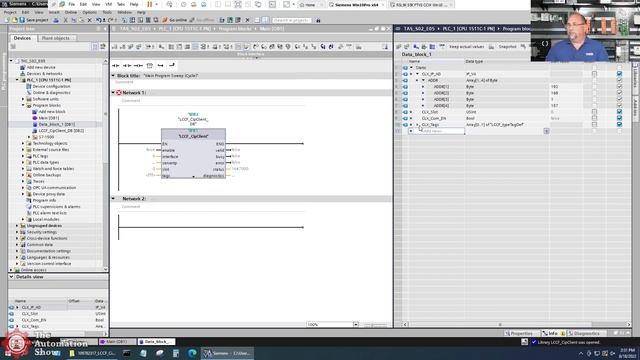Viewport: 640px width, 360px height.
Task: Toggle right checkbox on CLX_Slot row
Action: (619, 112)
